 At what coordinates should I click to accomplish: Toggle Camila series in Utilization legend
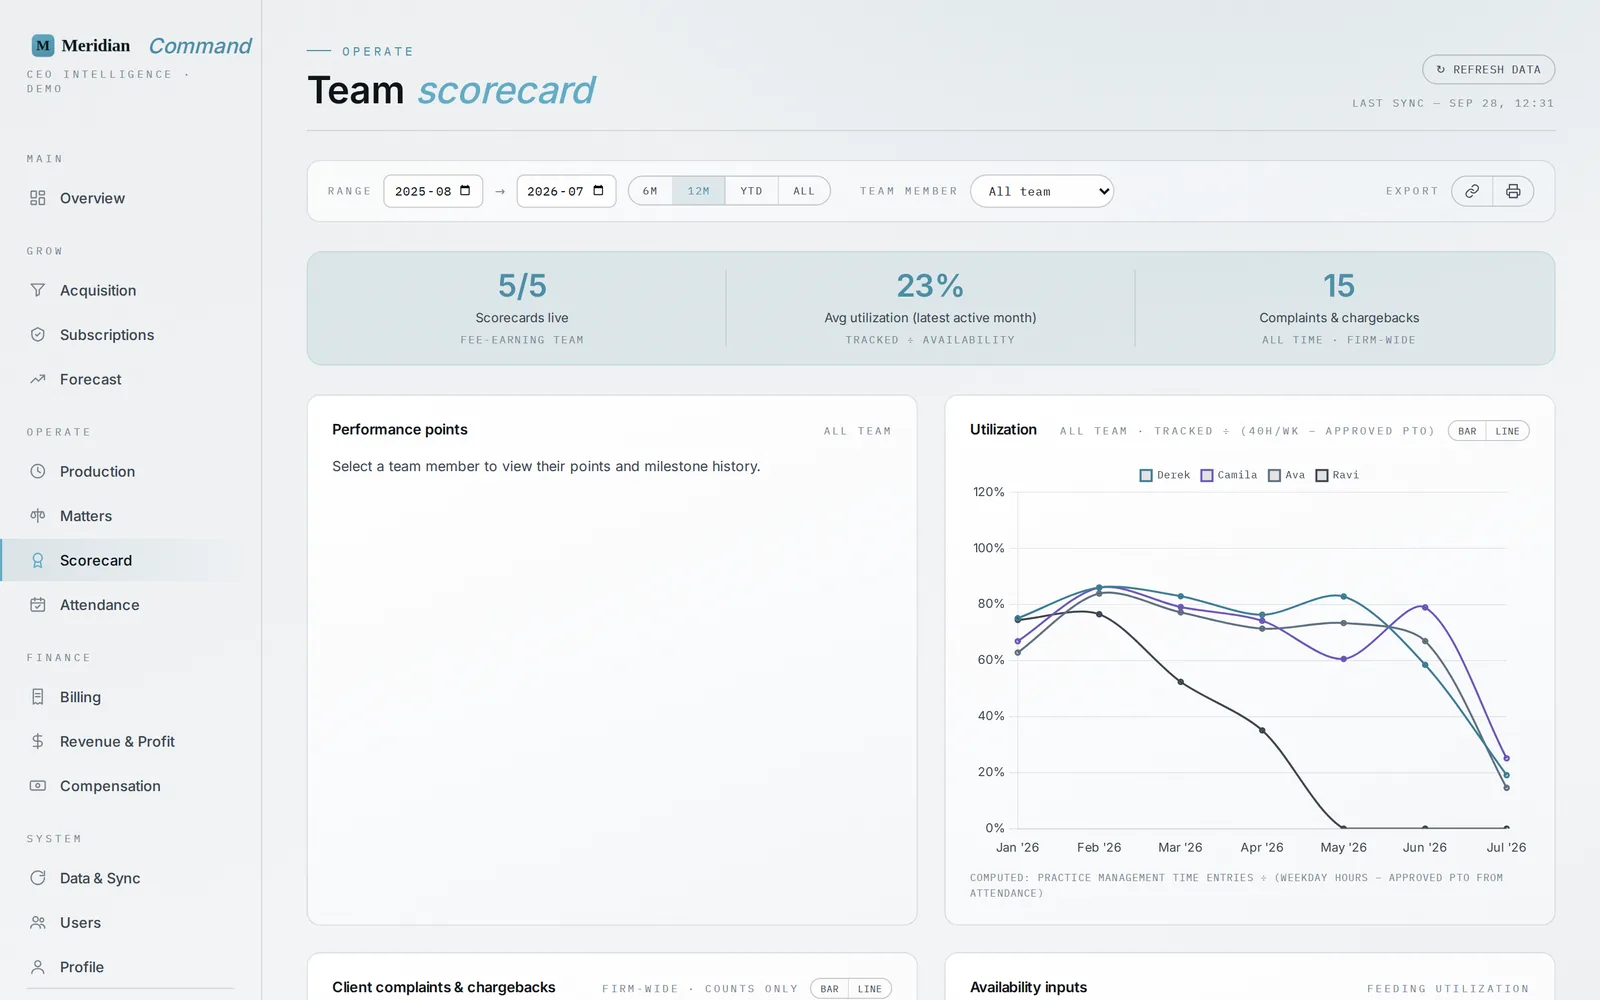coord(1229,475)
